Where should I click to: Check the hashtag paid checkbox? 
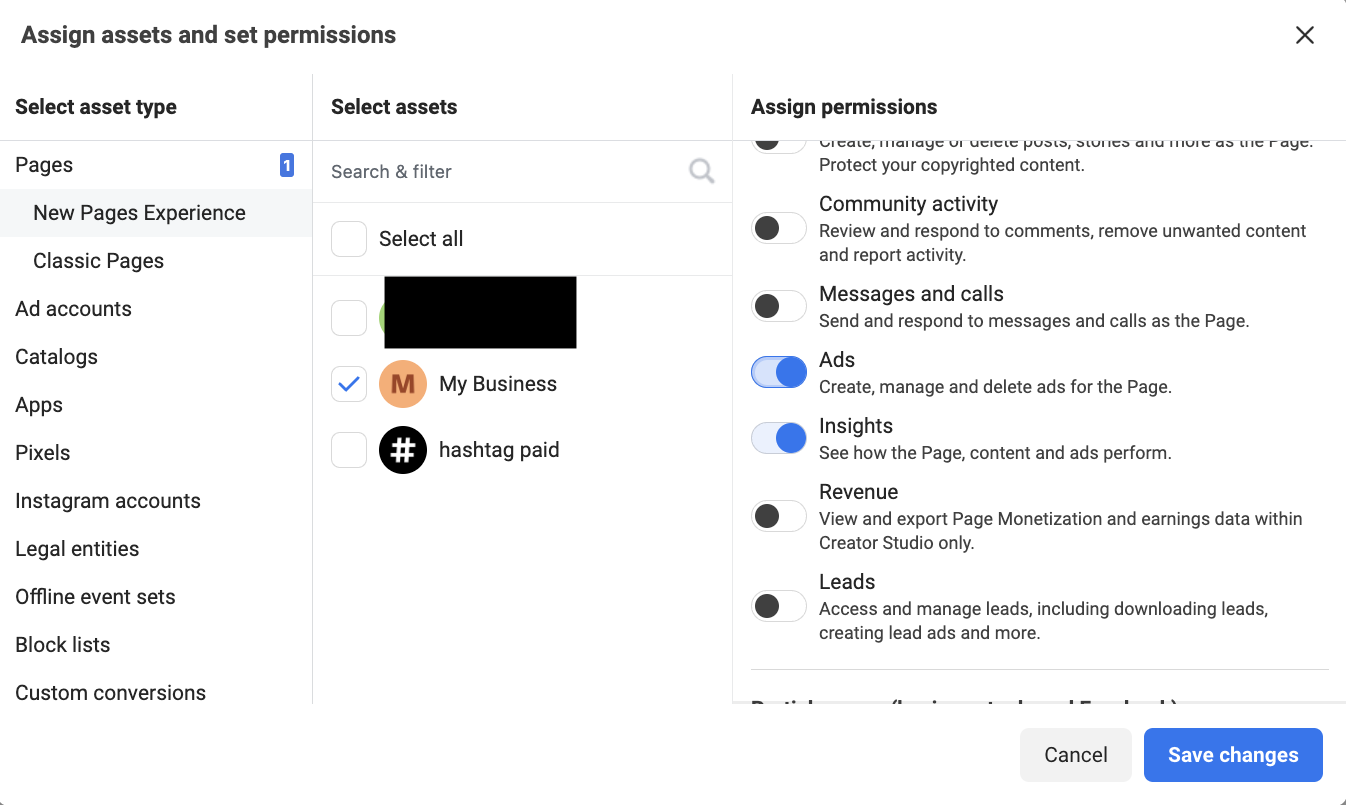[x=349, y=450]
